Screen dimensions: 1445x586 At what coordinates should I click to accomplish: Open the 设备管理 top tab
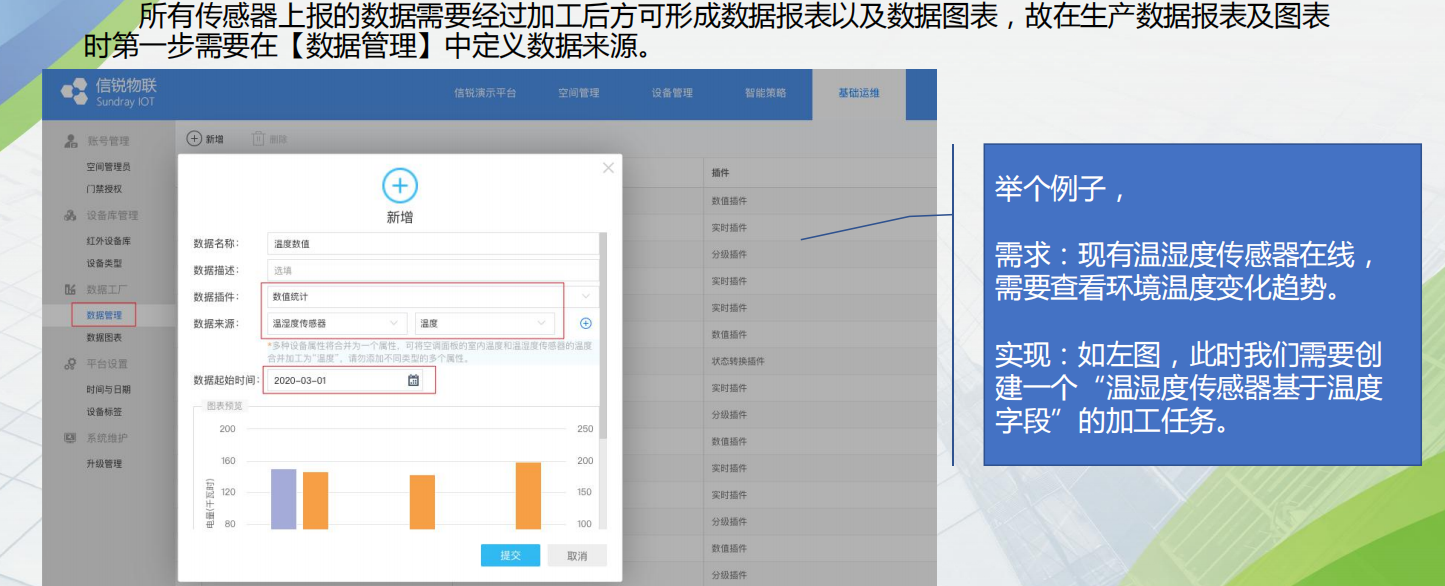[672, 93]
